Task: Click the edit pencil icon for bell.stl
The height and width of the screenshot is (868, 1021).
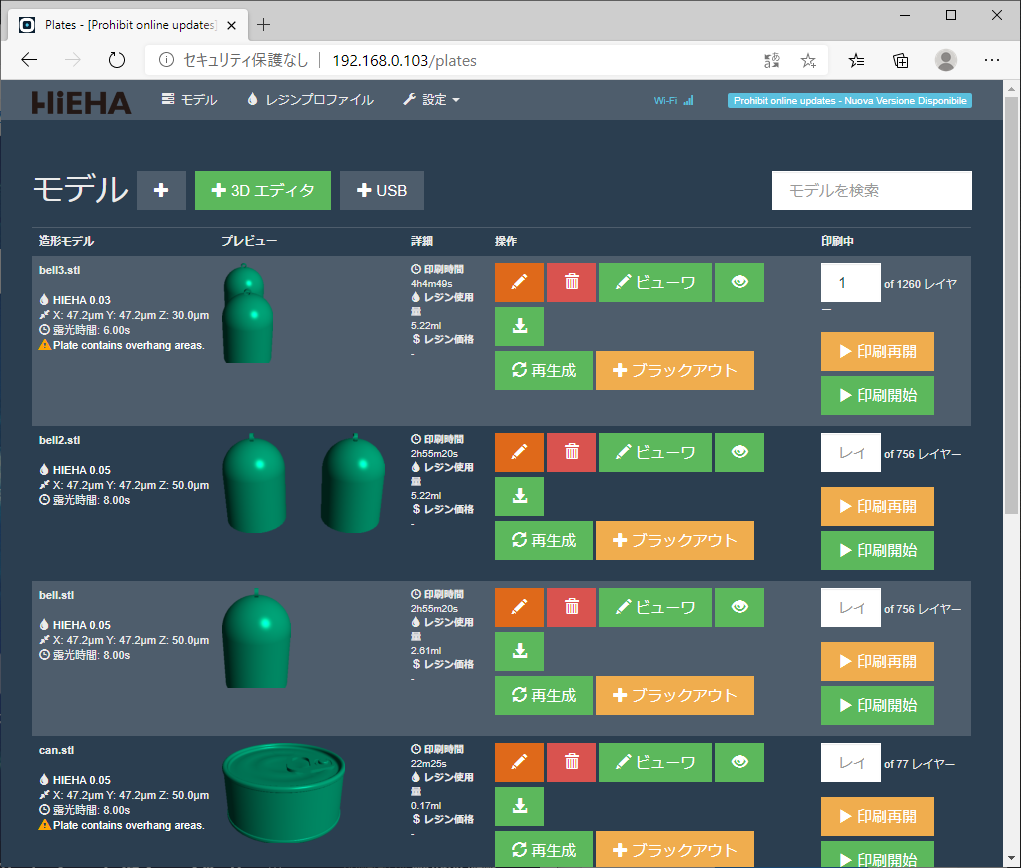Action: [519, 607]
